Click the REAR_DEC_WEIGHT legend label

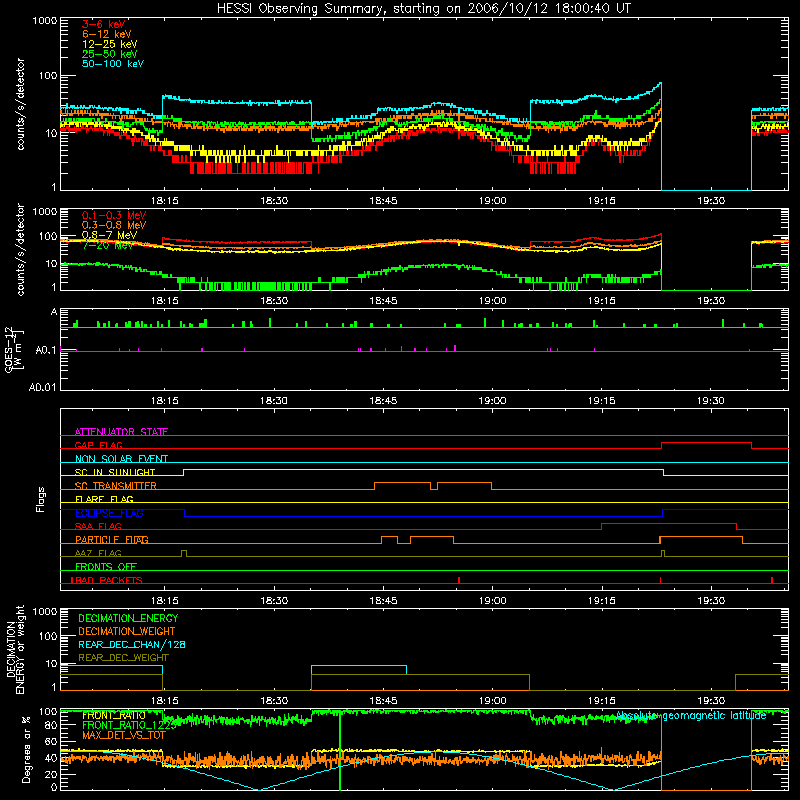pyautogui.click(x=123, y=658)
